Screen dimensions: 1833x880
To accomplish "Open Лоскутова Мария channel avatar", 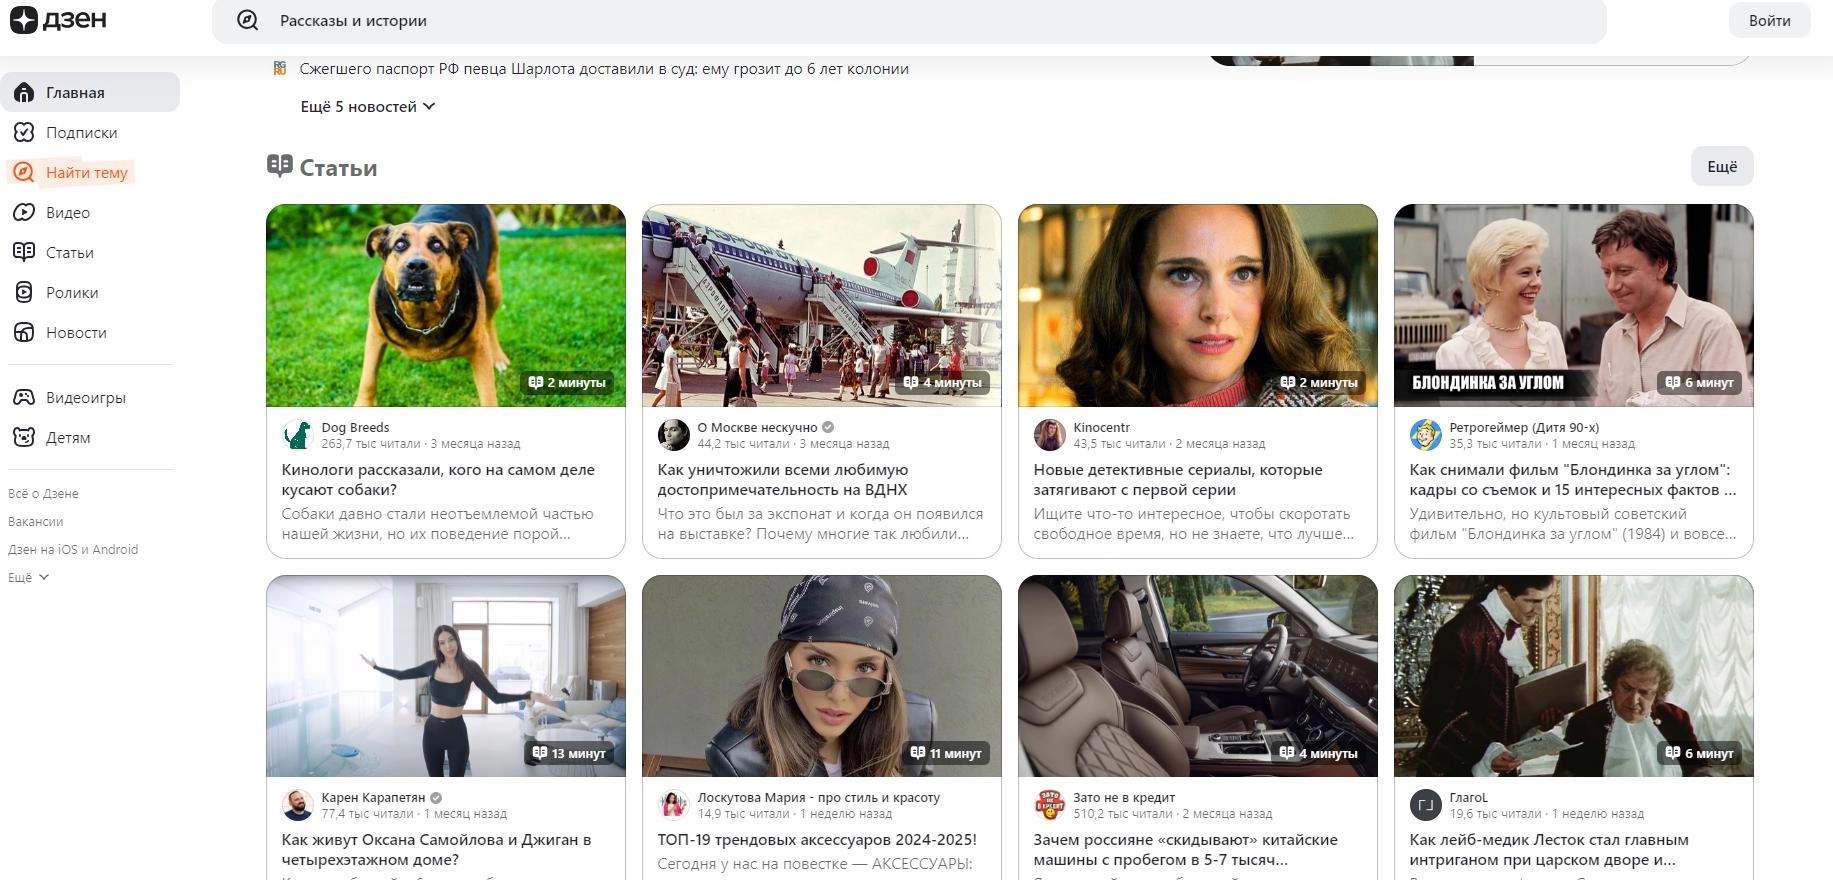I will [674, 805].
